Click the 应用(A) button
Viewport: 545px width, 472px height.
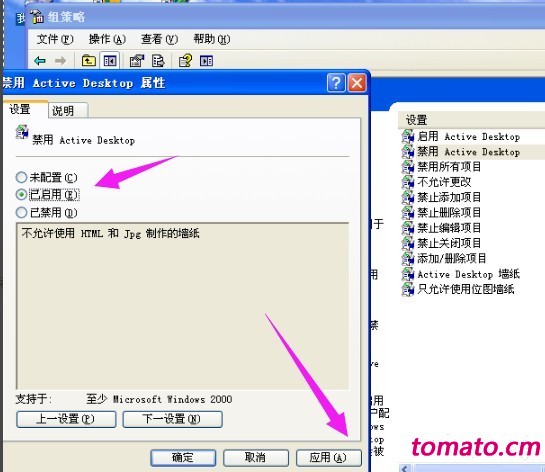[328, 458]
